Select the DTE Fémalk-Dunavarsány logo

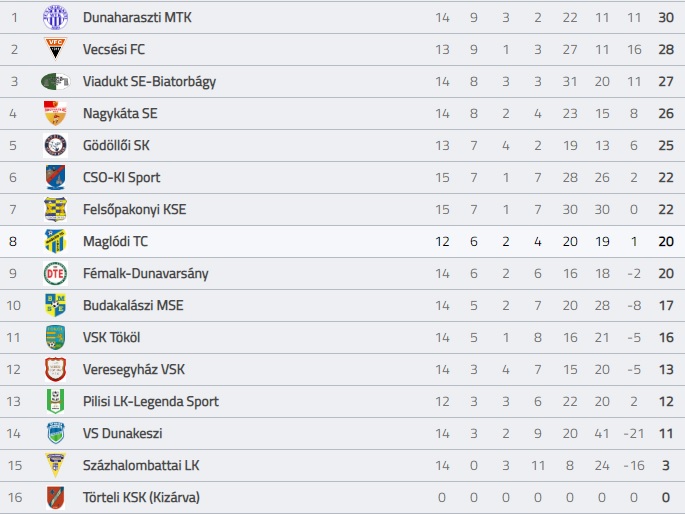(55, 273)
